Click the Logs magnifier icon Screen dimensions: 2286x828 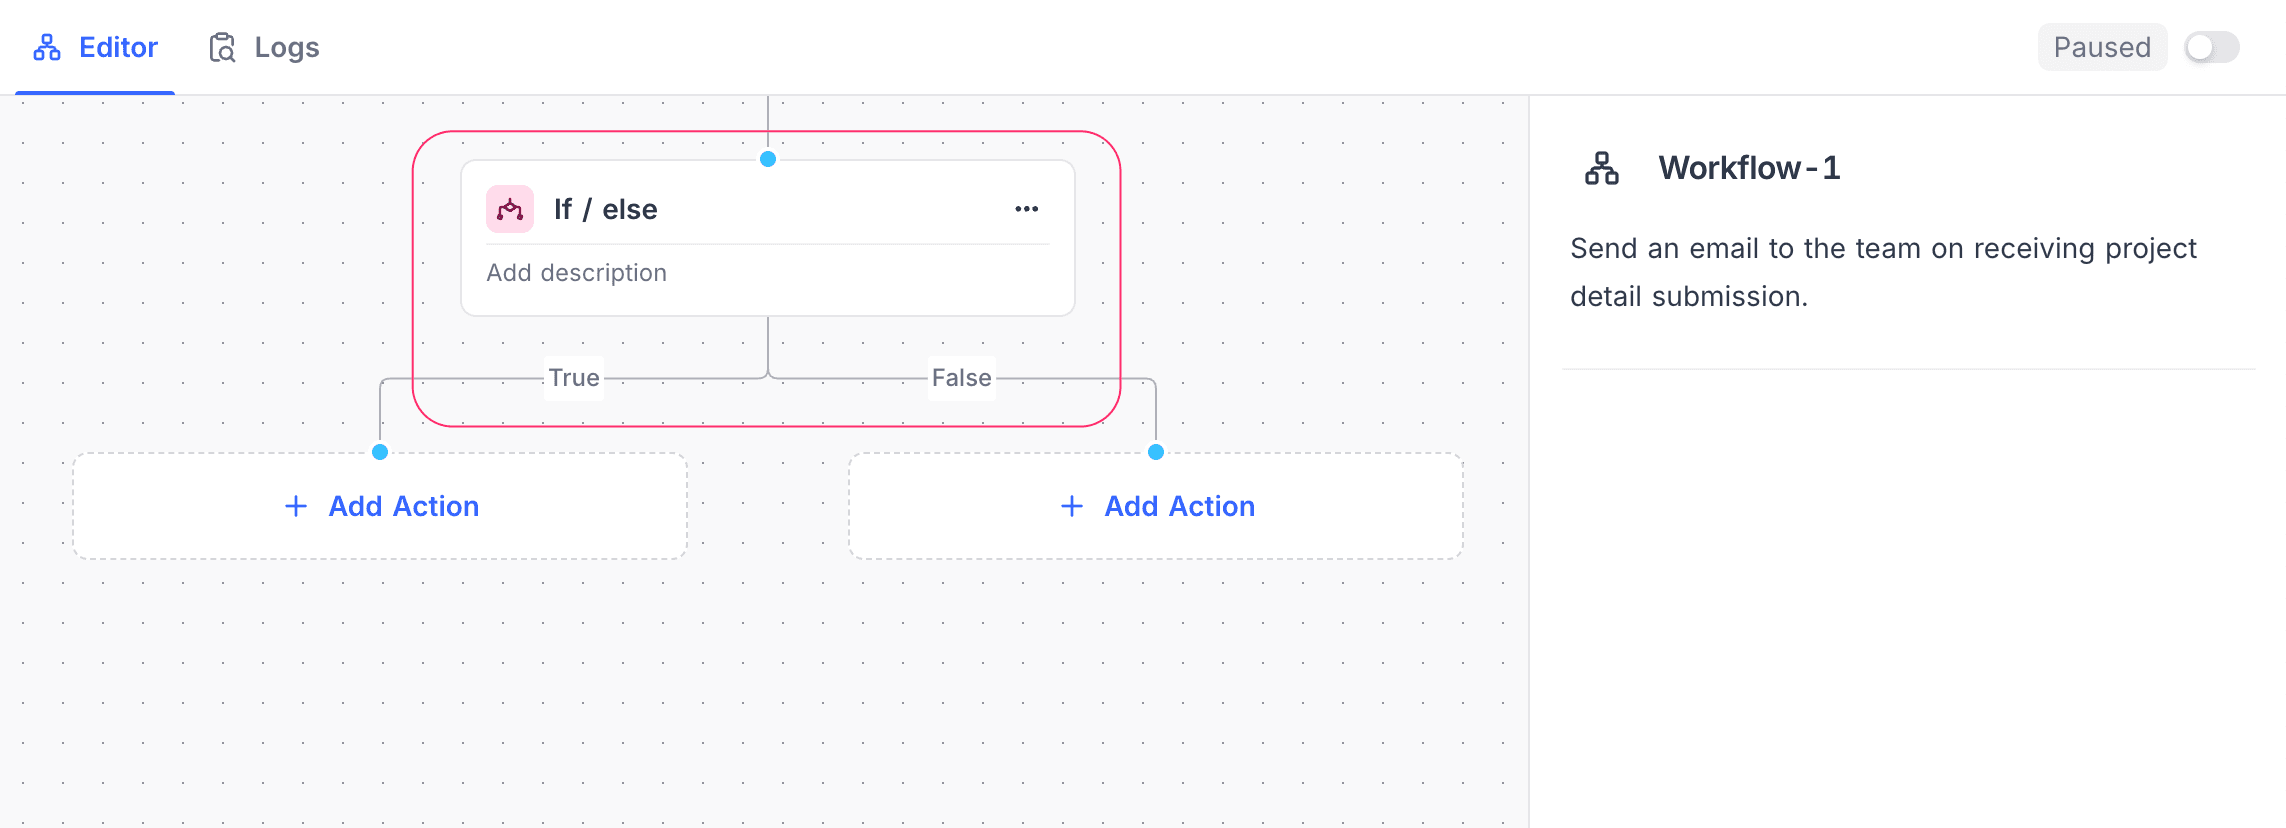coord(222,46)
